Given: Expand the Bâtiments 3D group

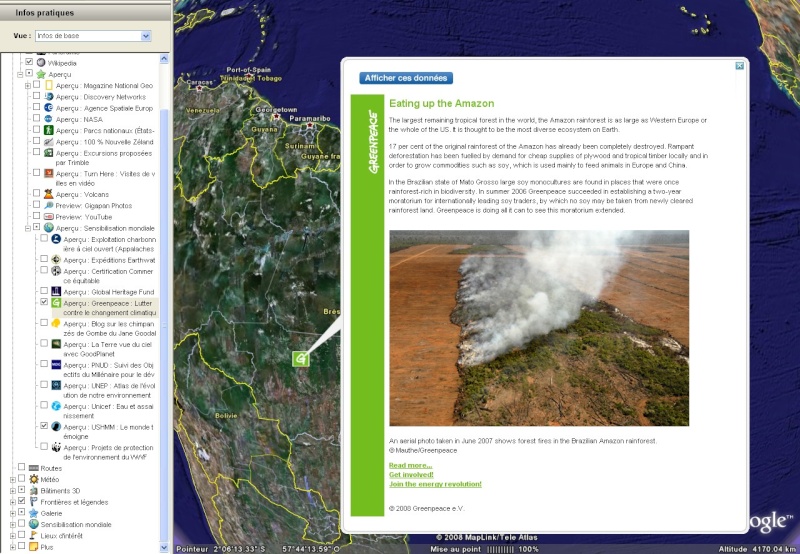Looking at the screenshot, I should click(13, 491).
